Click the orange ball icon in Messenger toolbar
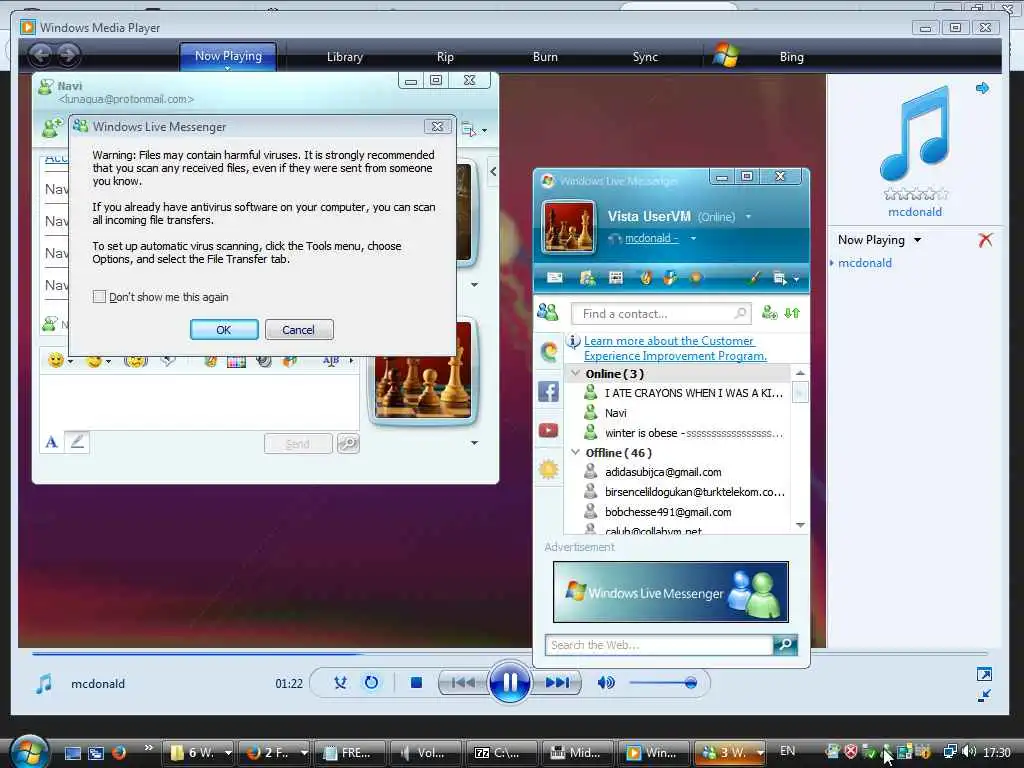Screen dimensions: 1024x768 tap(696, 278)
